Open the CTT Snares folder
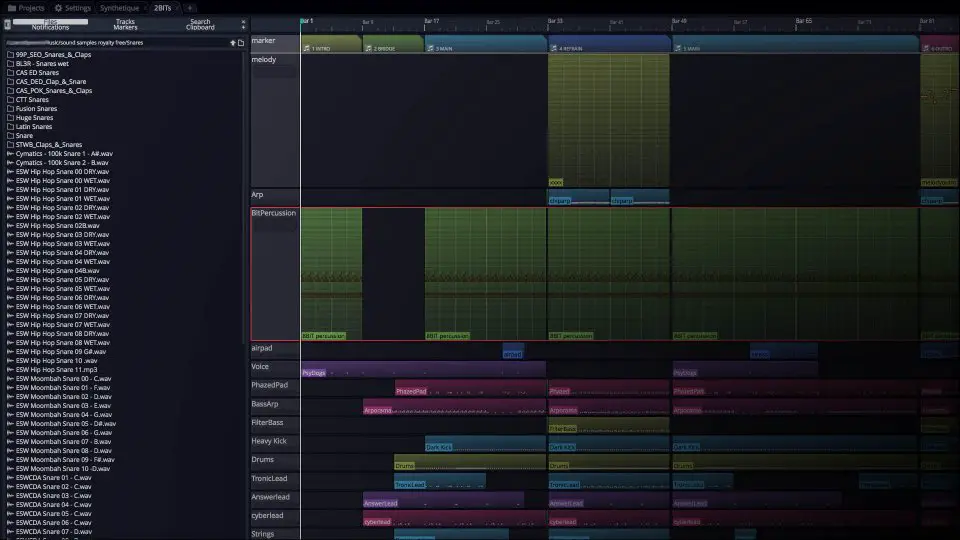Image resolution: width=960 pixels, height=540 pixels. point(32,99)
